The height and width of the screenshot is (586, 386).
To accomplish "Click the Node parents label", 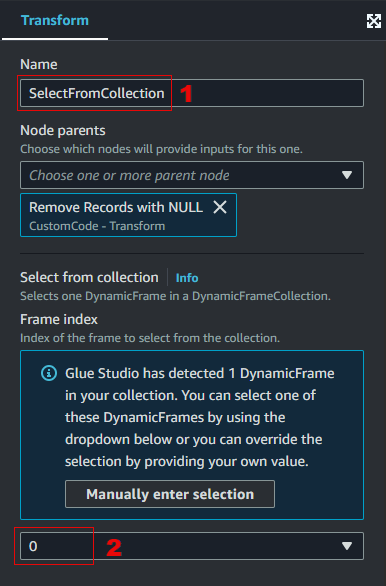I will [63, 130].
